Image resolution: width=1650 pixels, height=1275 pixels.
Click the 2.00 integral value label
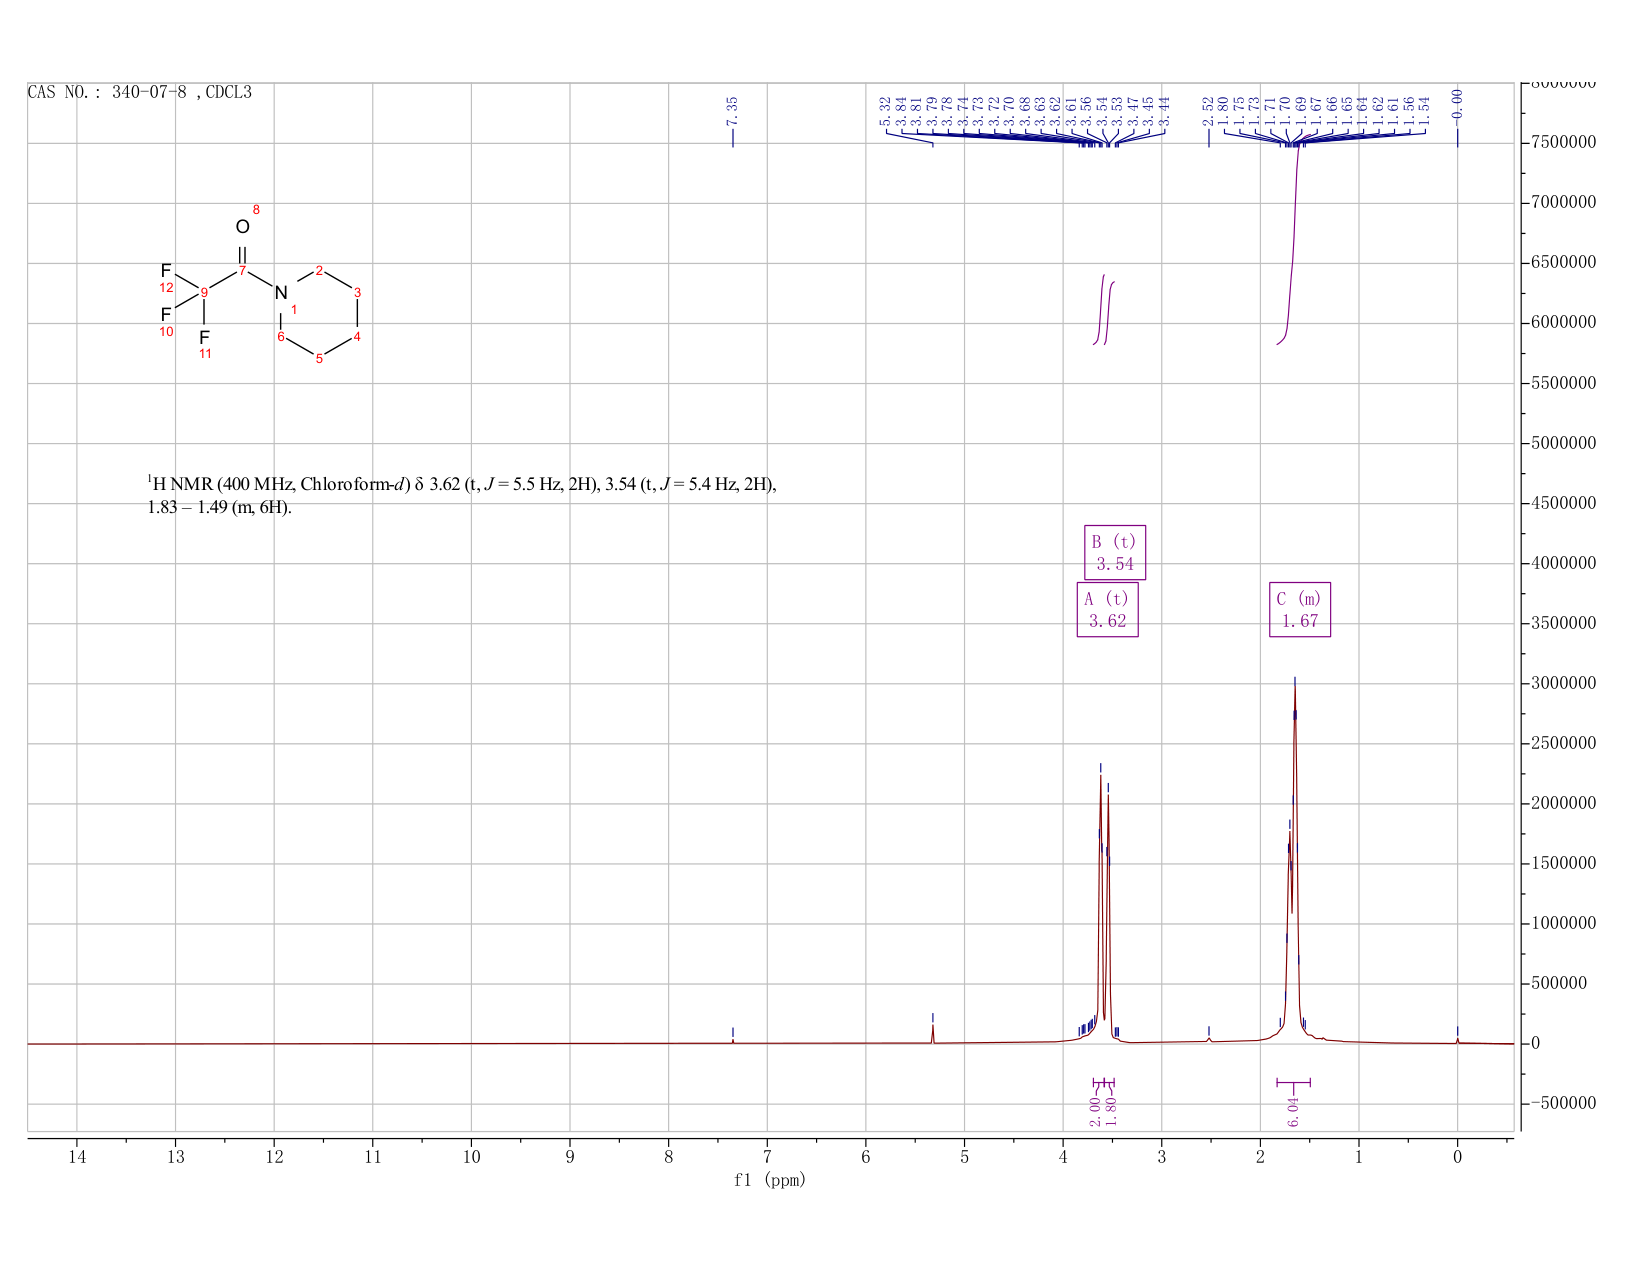click(1095, 1111)
